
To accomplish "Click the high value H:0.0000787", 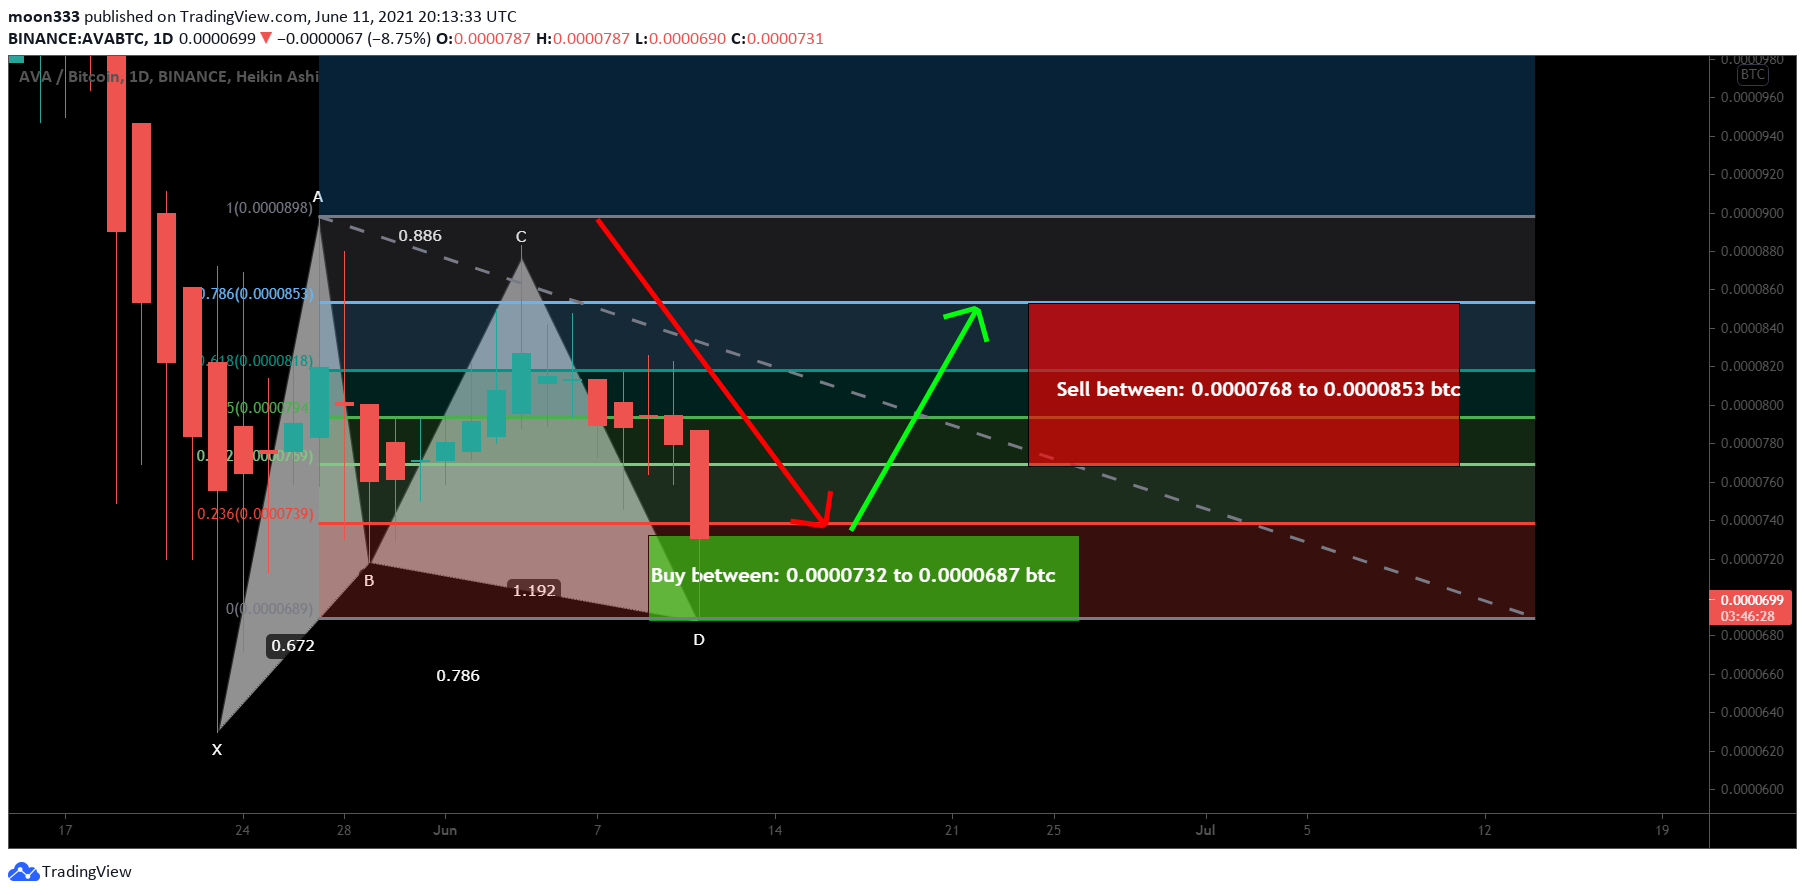I will tap(583, 38).
